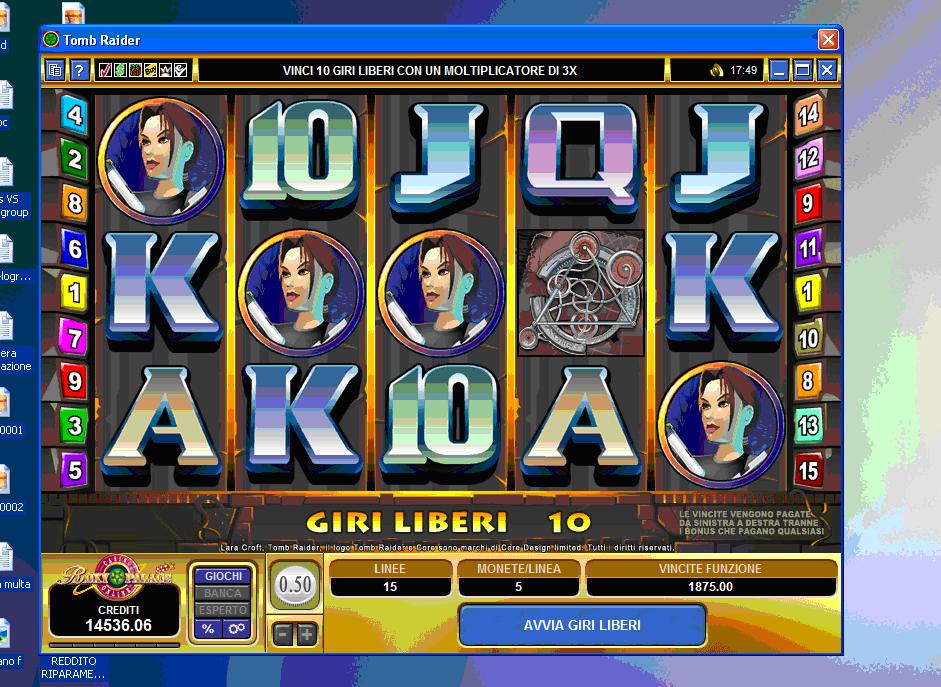The image size is (941, 687).
Task: Open the gears settings icon
Action: 236,629
